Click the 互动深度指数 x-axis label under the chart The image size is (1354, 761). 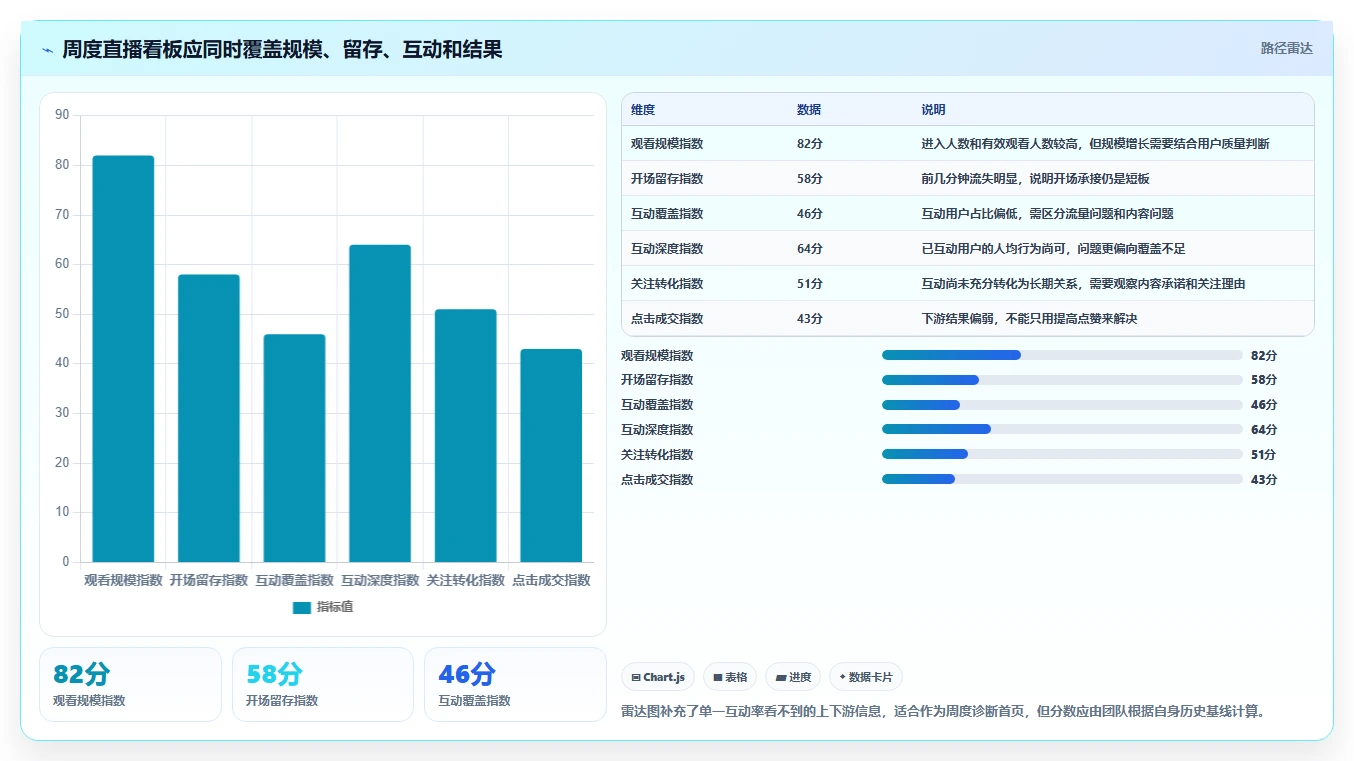tap(380, 580)
